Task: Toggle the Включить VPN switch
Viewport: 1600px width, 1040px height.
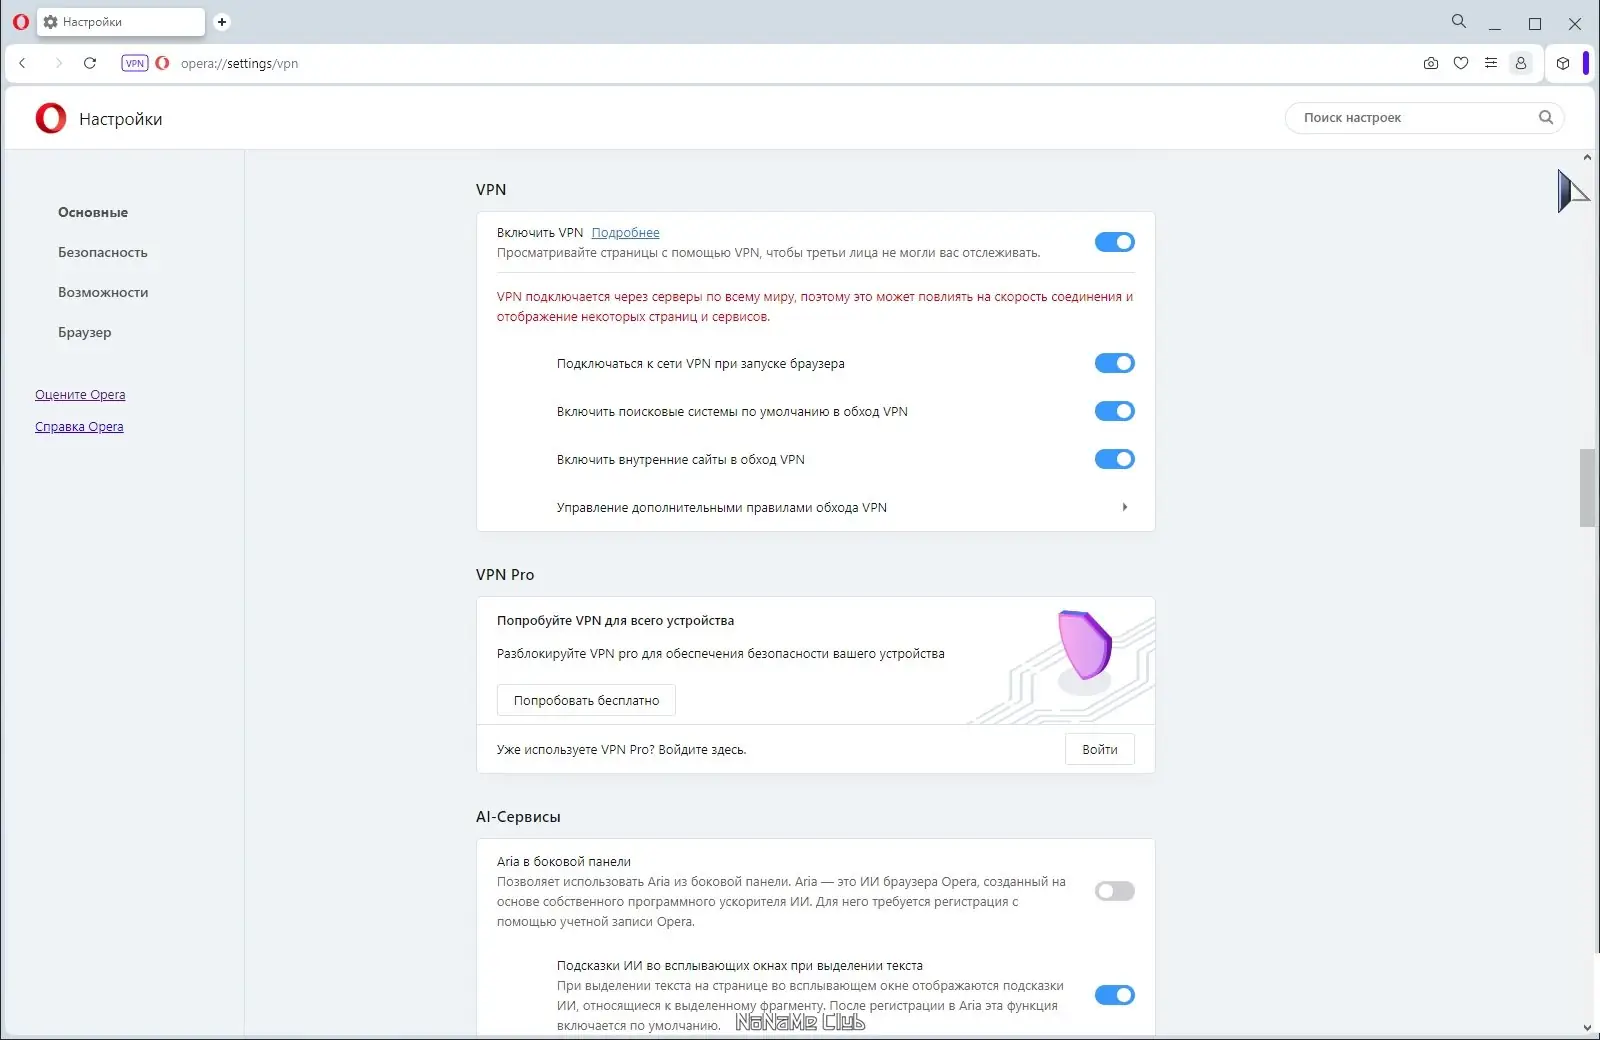Action: (x=1115, y=242)
